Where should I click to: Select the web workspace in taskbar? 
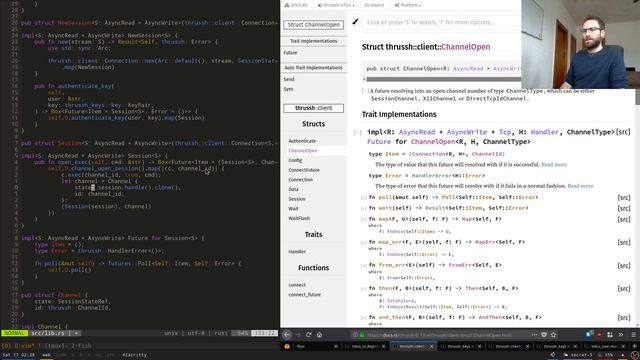pyautogui.click(x=46, y=355)
